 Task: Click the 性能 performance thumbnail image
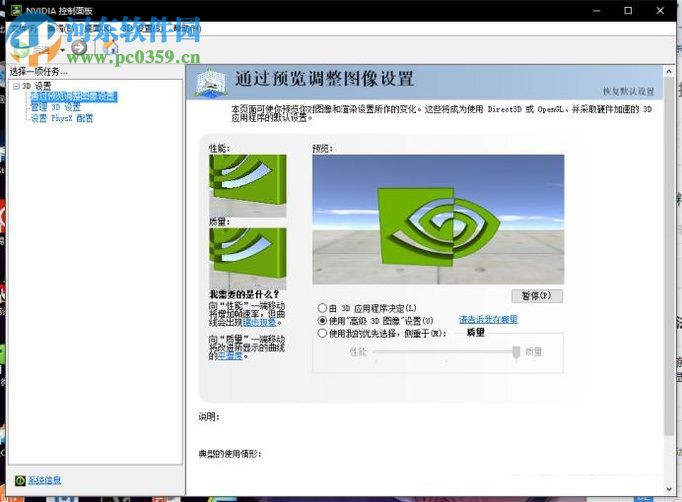247,186
